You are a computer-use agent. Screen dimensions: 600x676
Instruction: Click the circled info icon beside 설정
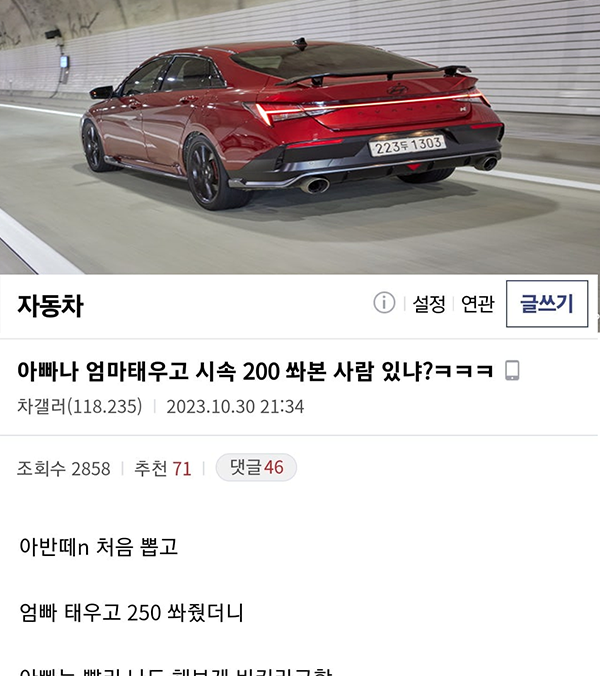[x=384, y=303]
